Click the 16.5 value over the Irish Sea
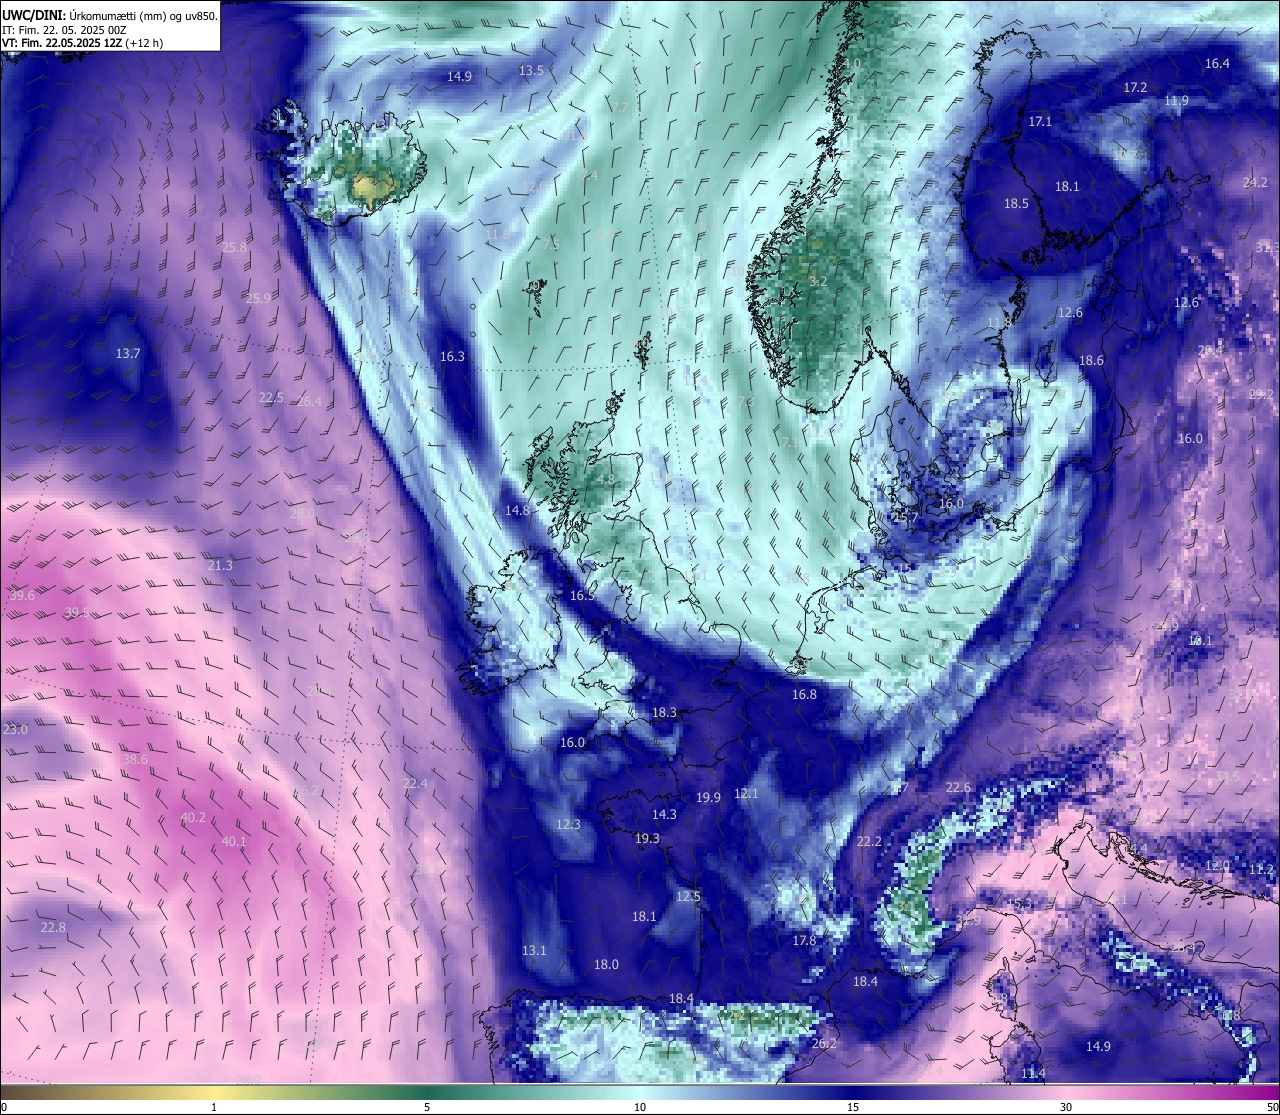The image size is (1280, 1115). (x=582, y=596)
